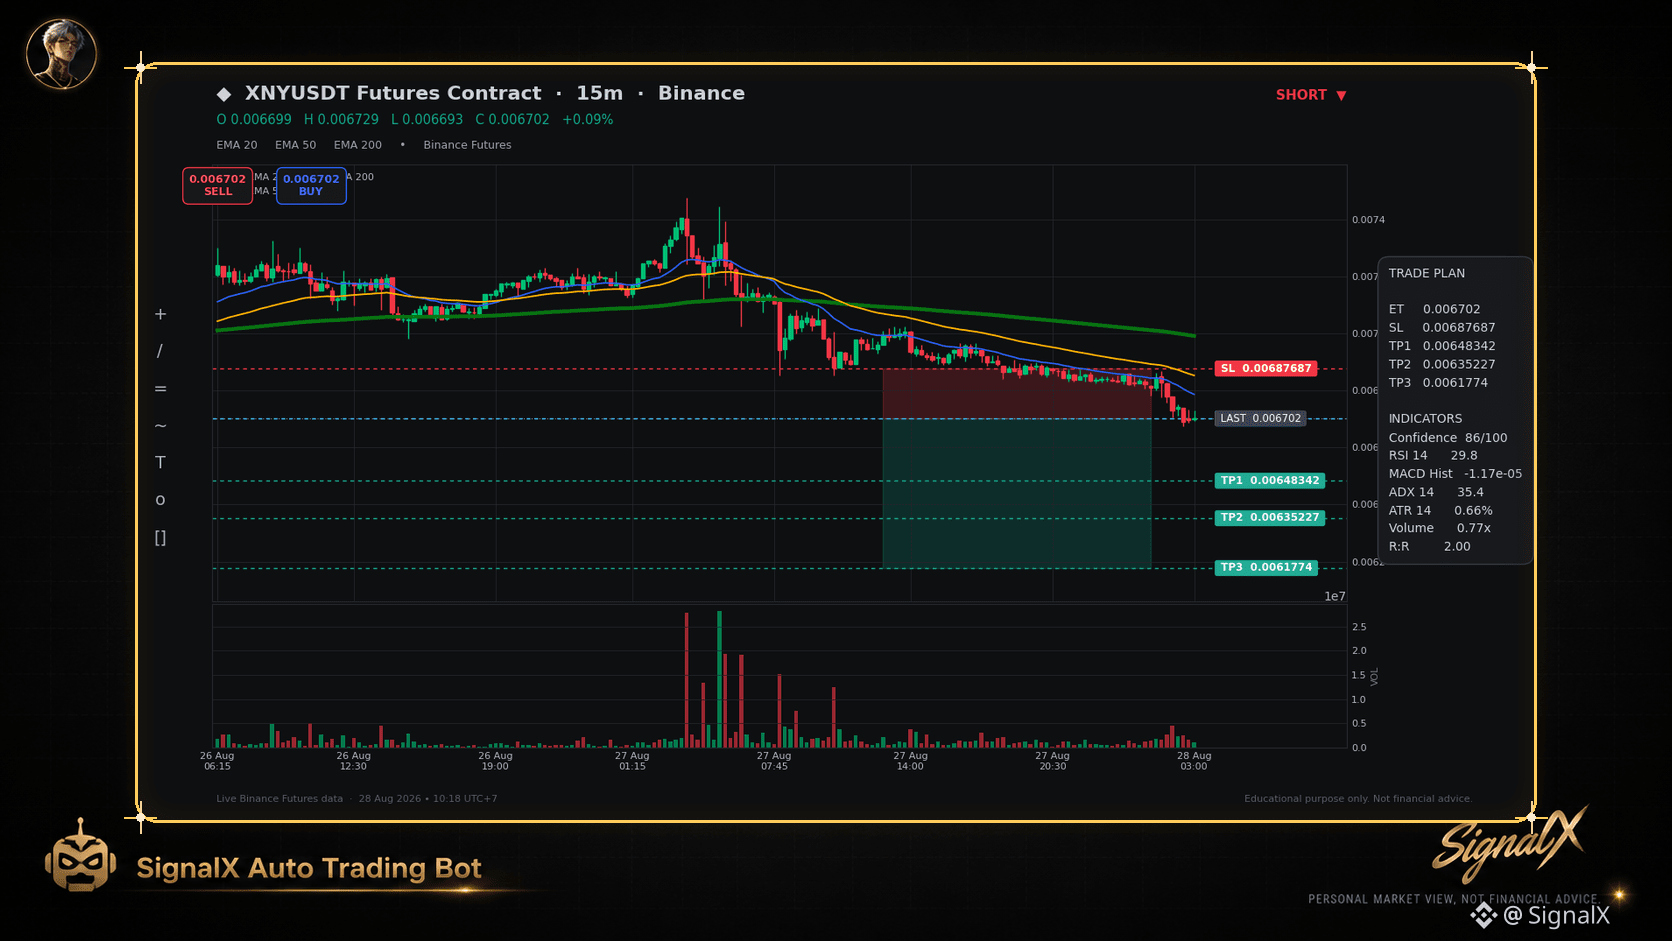Click the Binance logo near @SignalX
Viewport: 1672px width, 941px height.
point(1483,915)
